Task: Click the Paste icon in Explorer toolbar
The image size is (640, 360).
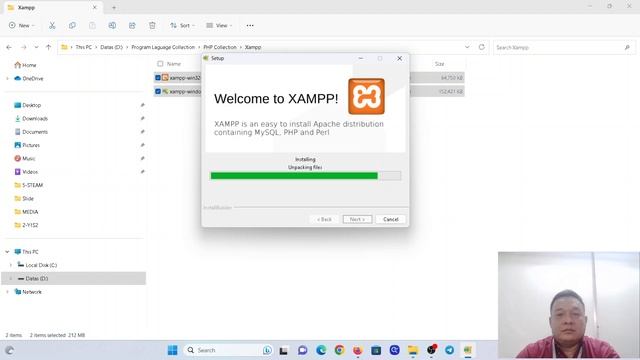Action: (92, 25)
